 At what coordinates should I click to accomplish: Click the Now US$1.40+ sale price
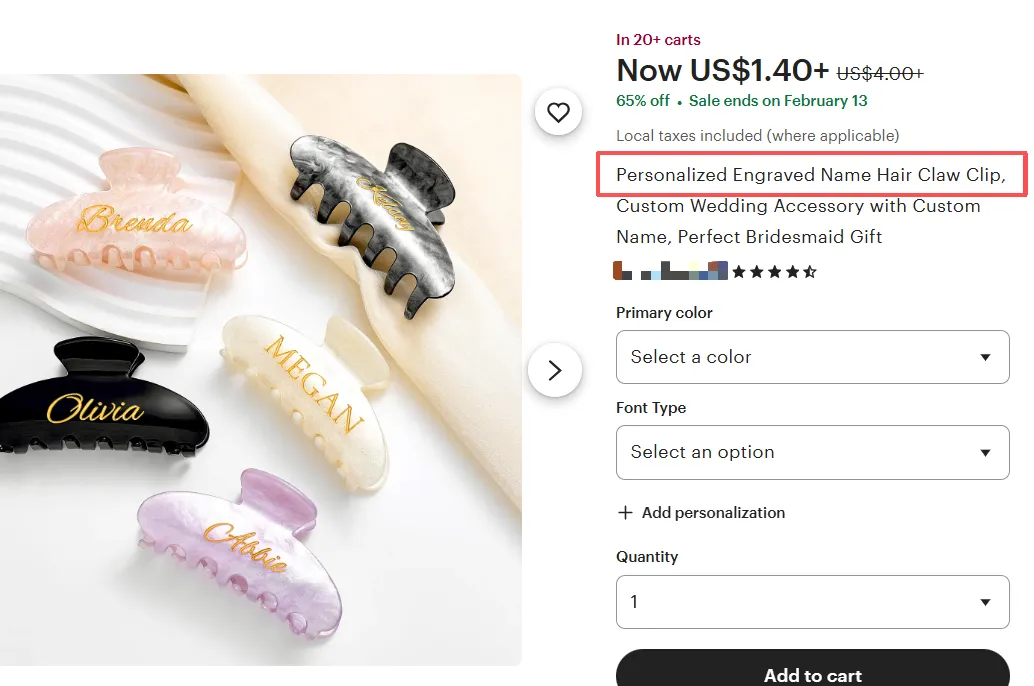point(722,71)
